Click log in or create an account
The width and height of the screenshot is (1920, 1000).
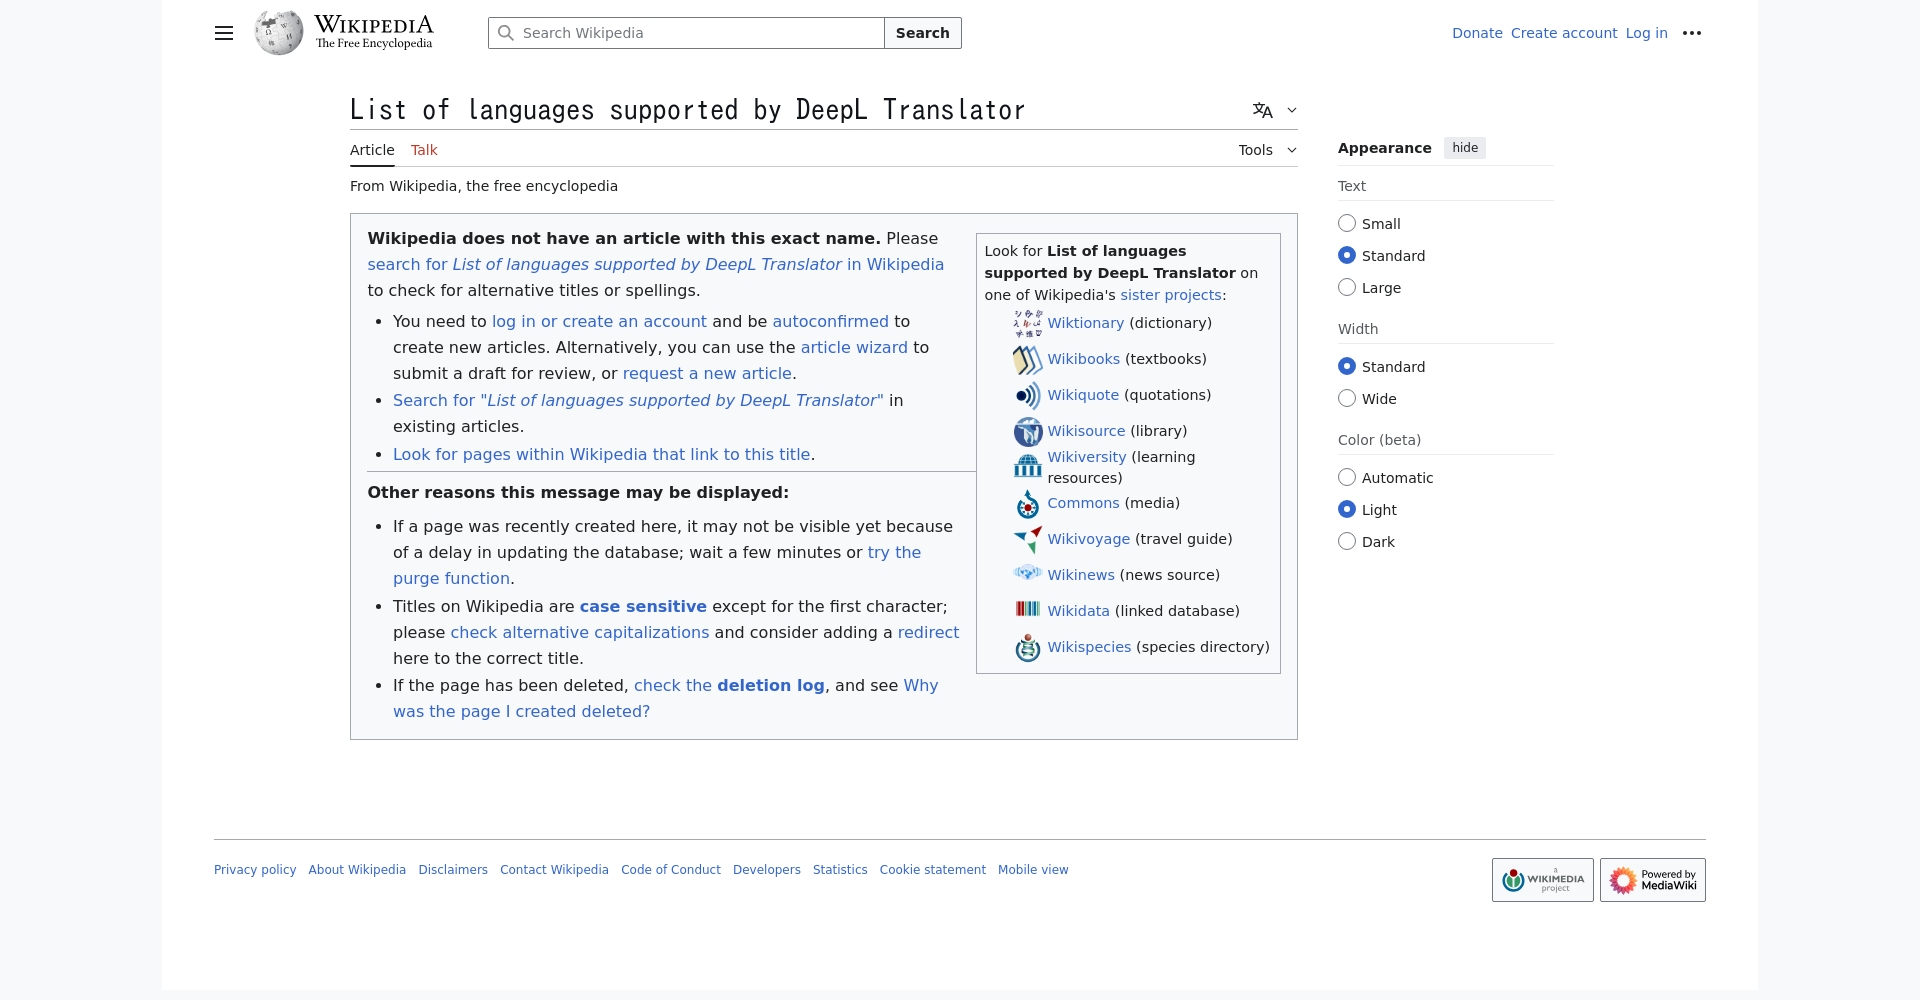point(599,321)
